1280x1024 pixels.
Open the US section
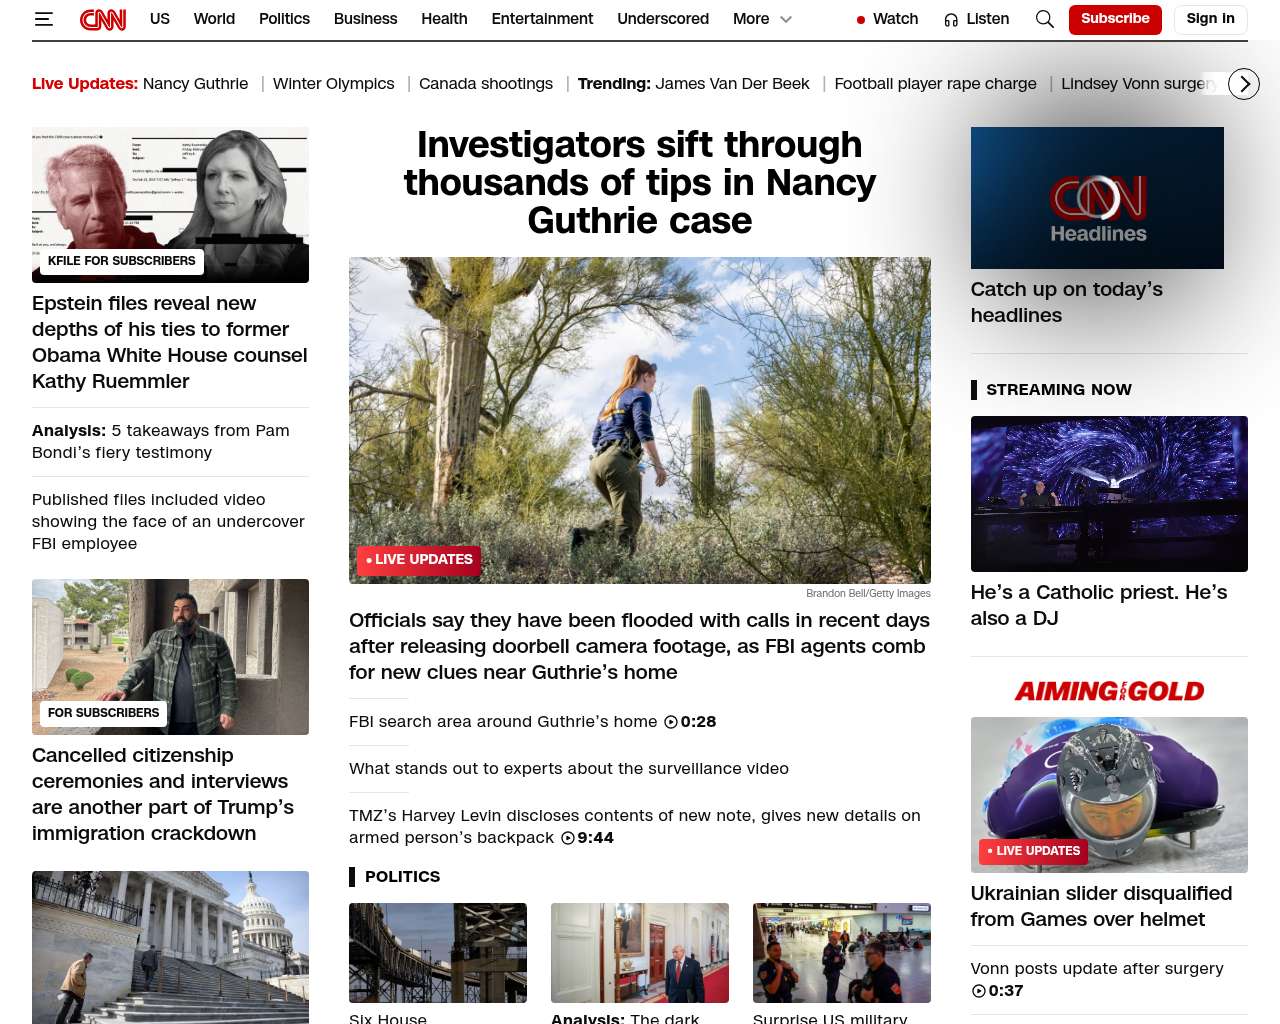click(x=160, y=19)
